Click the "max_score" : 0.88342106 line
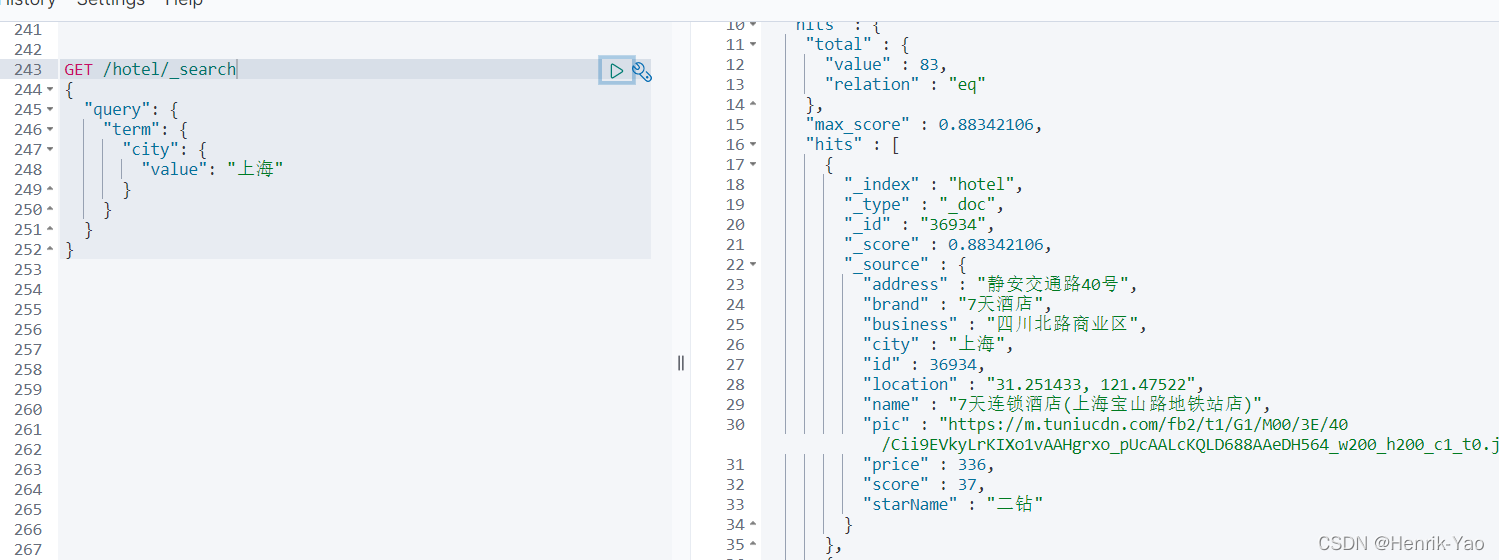The height and width of the screenshot is (560, 1499). pyautogui.click(x=924, y=124)
